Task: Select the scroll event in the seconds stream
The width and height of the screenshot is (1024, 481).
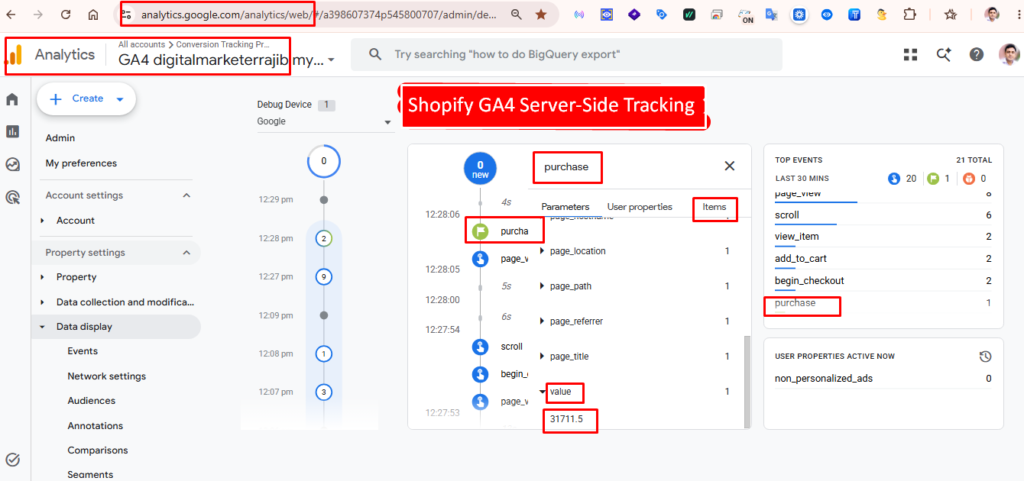Action: click(x=481, y=347)
